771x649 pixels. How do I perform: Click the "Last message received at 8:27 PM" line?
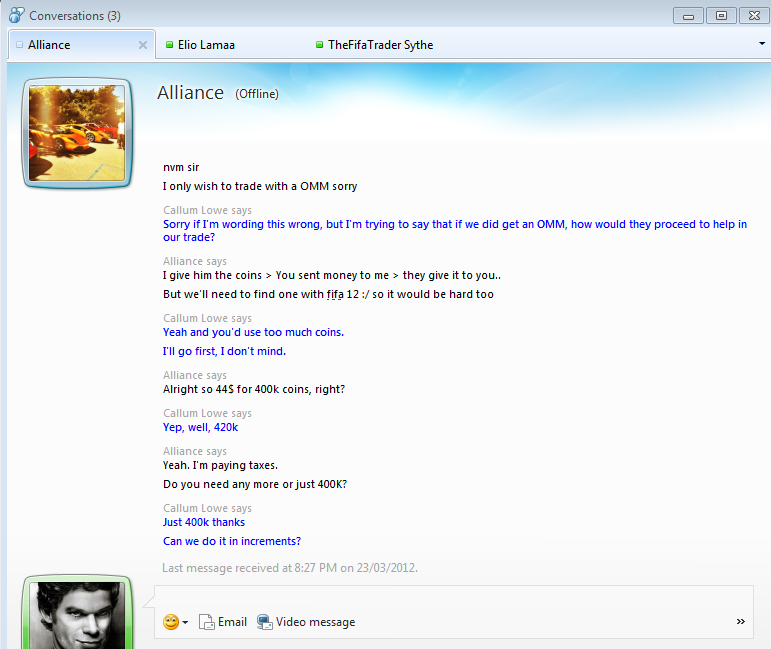point(290,568)
